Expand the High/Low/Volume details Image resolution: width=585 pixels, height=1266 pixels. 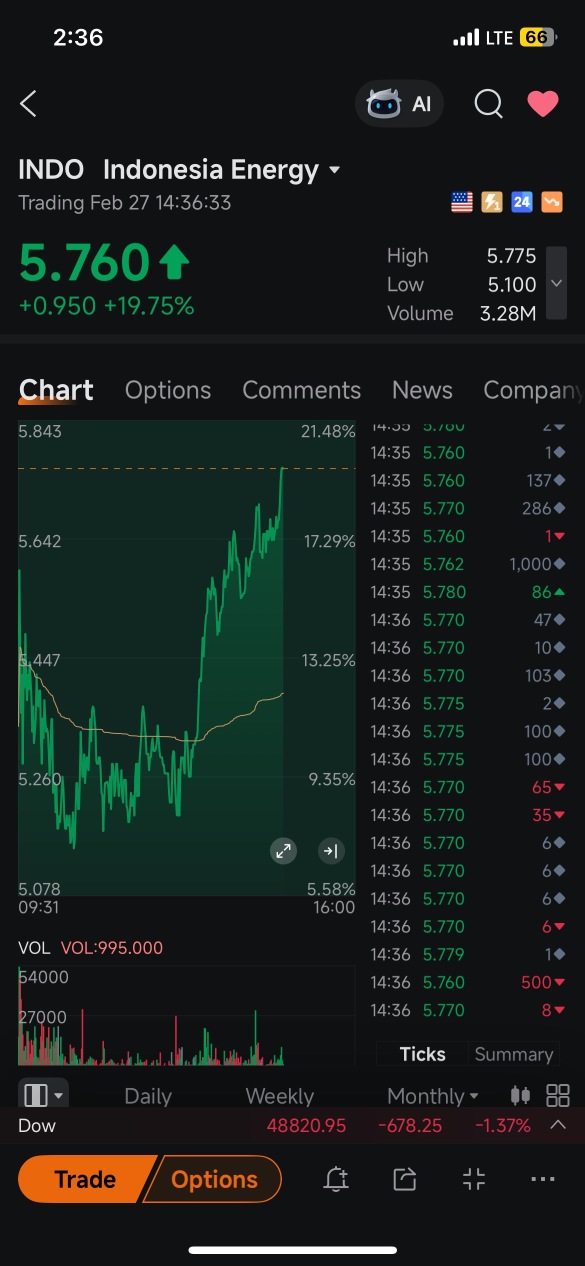[x=556, y=284]
